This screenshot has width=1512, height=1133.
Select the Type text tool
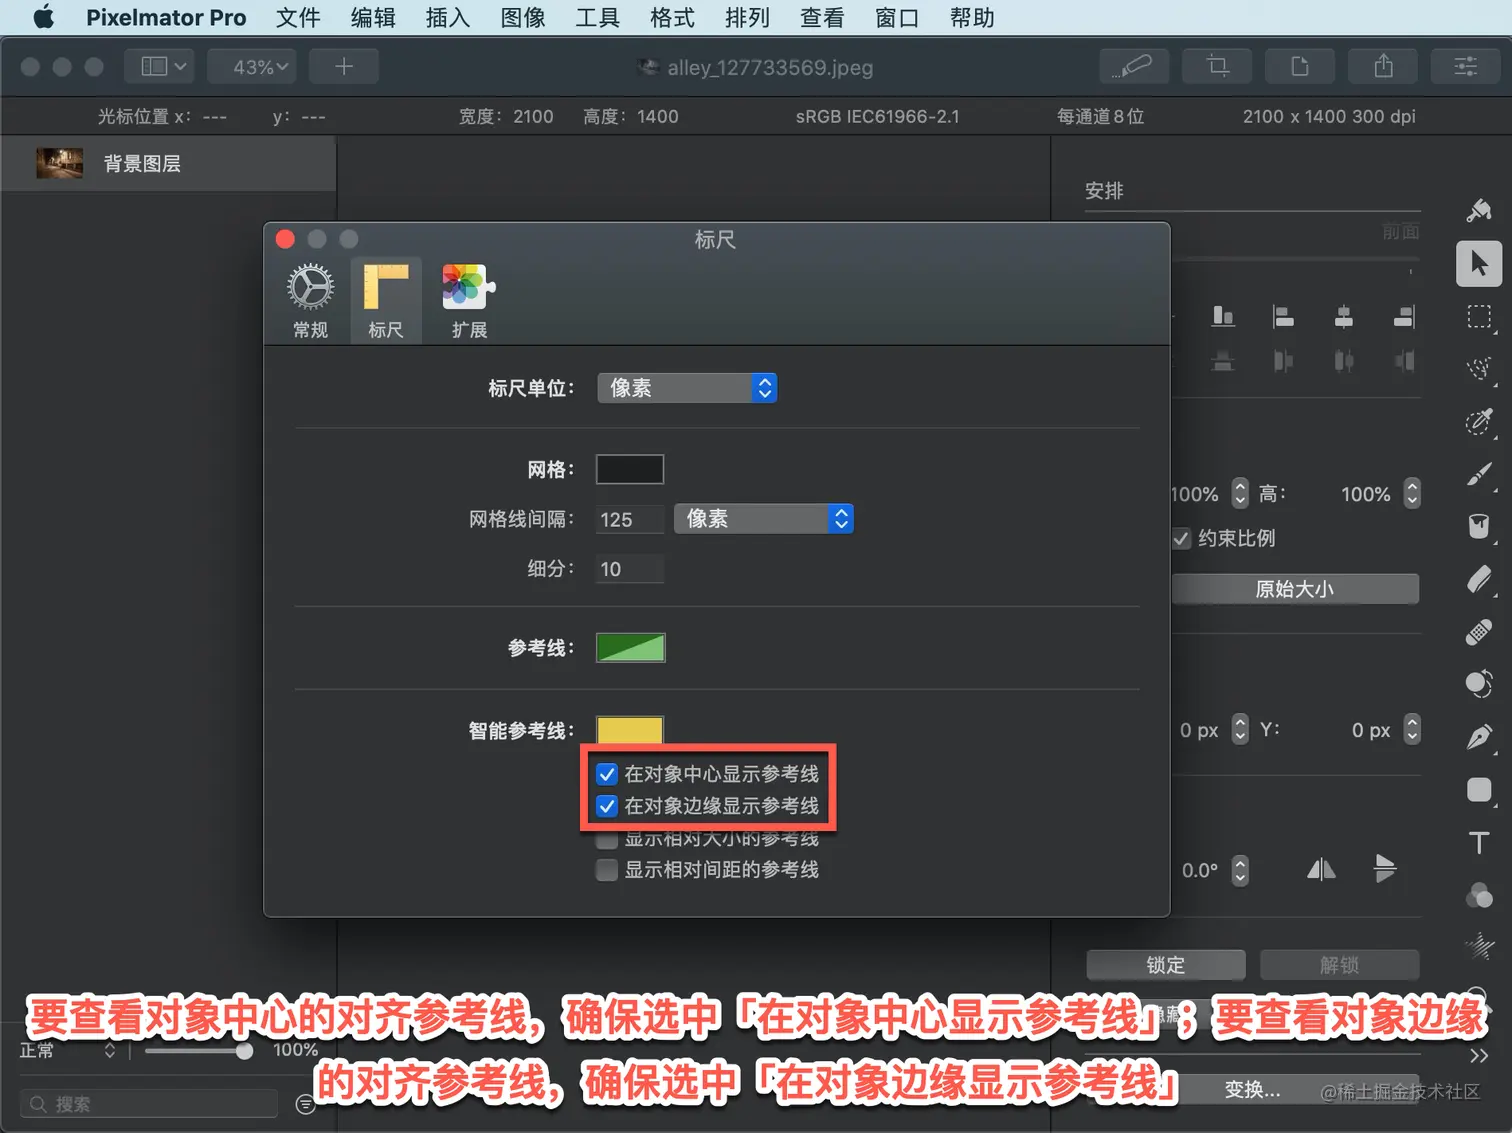click(x=1479, y=843)
